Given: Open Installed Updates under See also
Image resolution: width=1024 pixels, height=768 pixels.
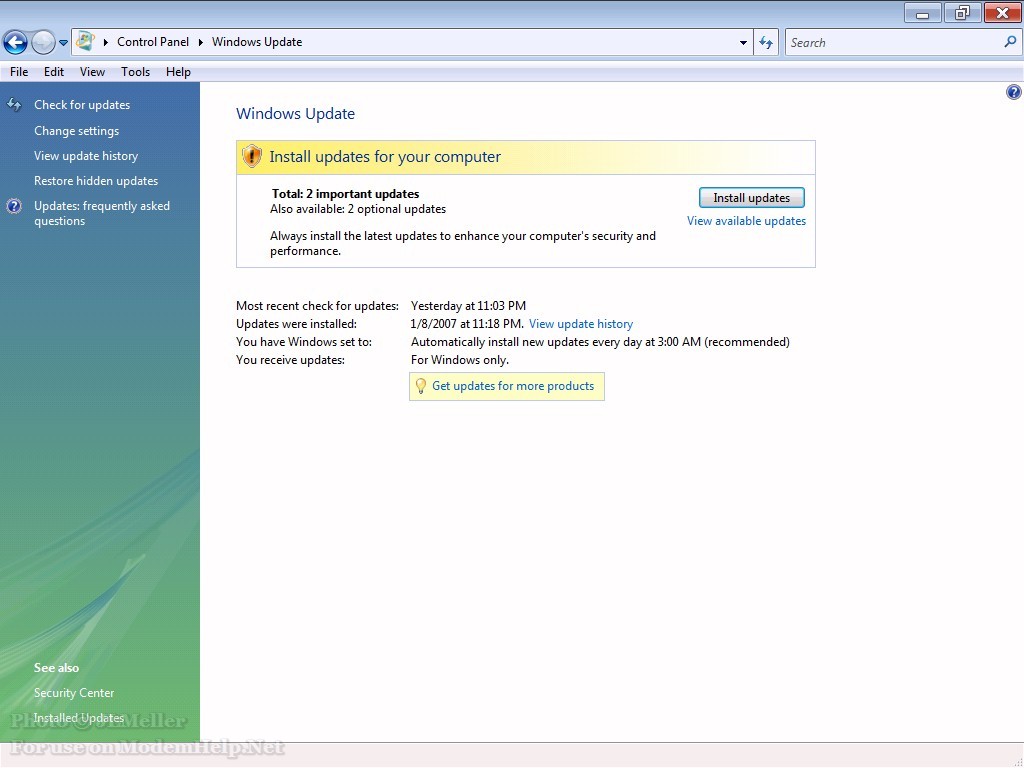Looking at the screenshot, I should pyautogui.click(x=78, y=718).
